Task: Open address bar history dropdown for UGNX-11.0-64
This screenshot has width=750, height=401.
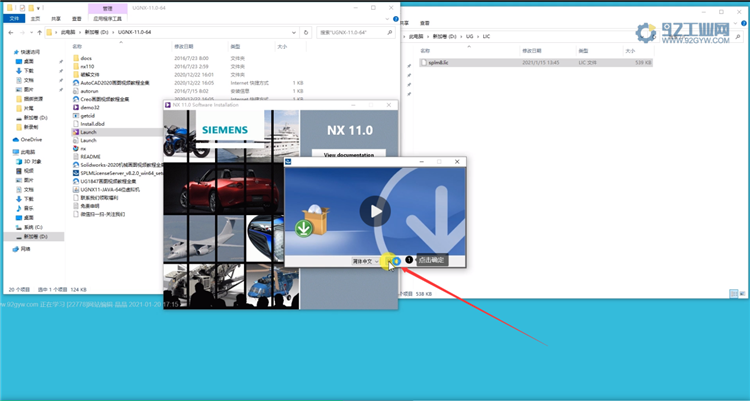Action: click(294, 33)
